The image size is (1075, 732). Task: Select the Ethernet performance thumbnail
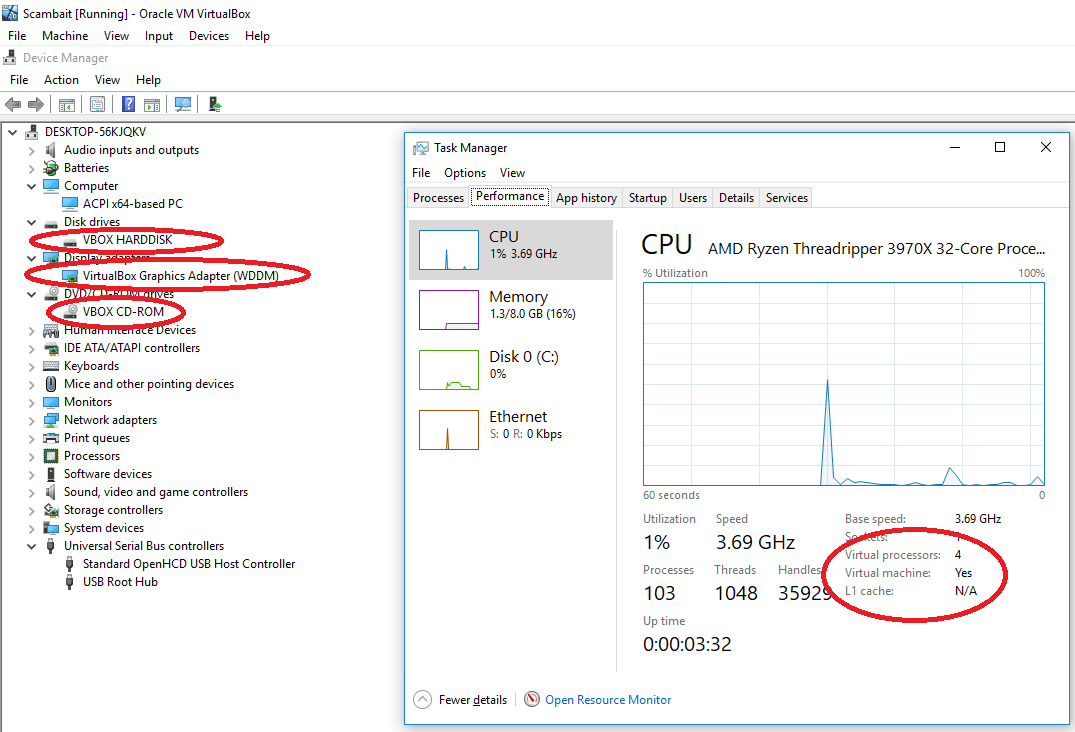(x=449, y=430)
